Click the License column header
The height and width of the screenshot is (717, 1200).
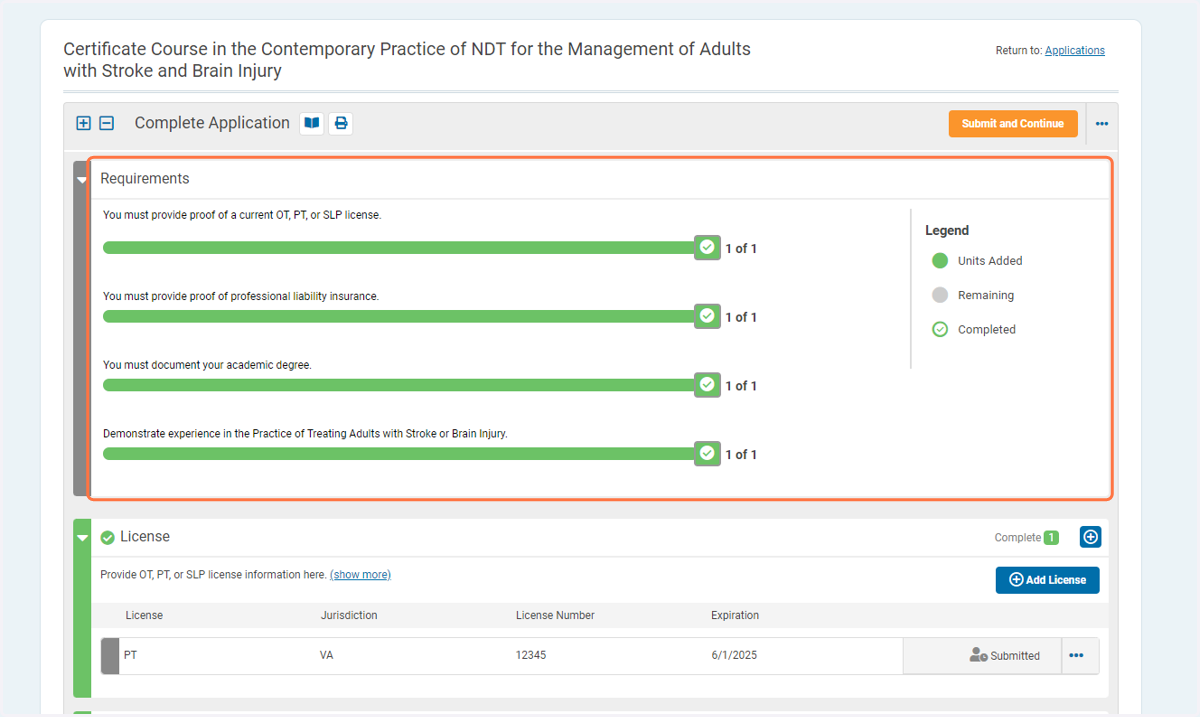click(x=144, y=616)
